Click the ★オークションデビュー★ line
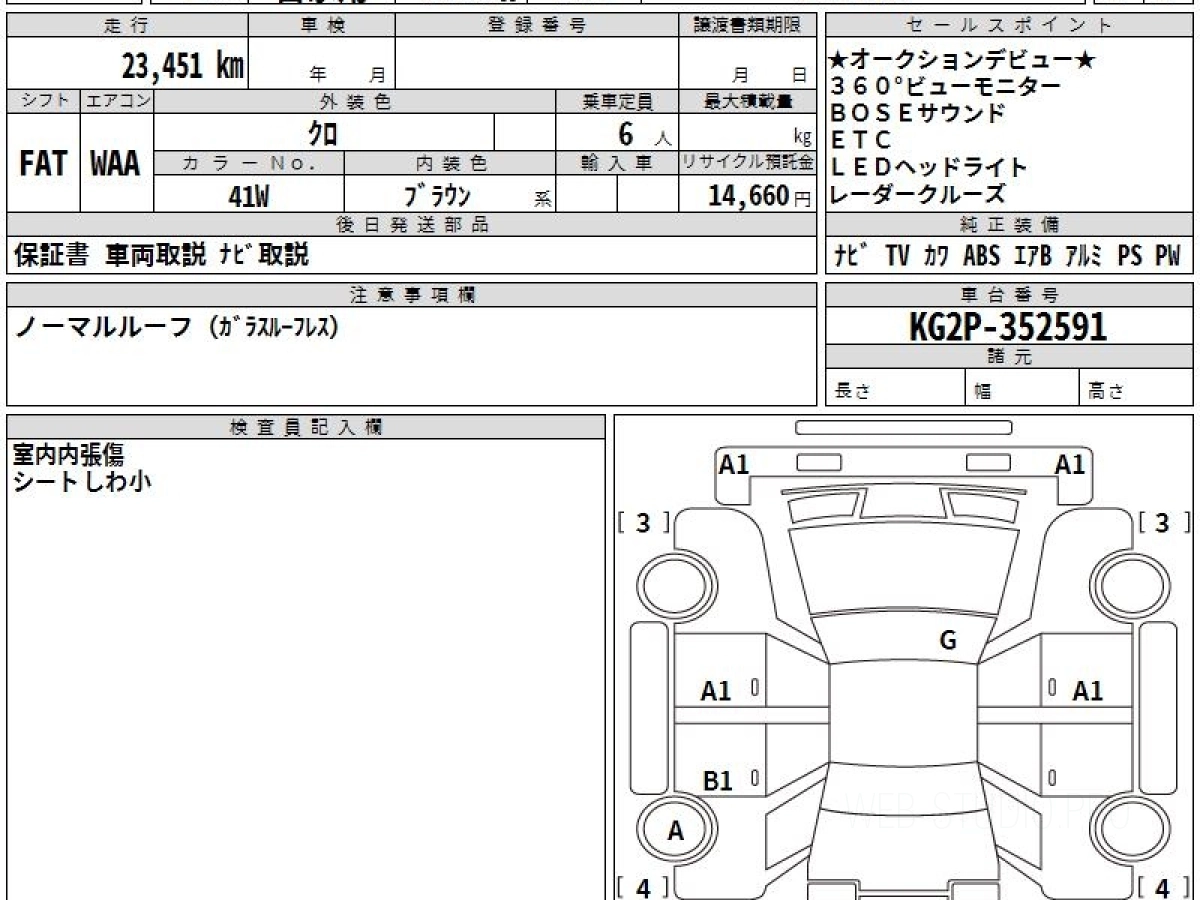 click(963, 60)
